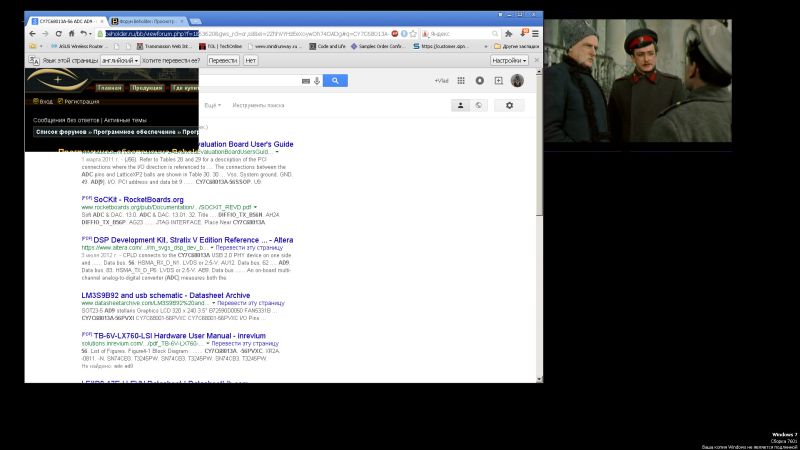Open the on-screen keyboard icon in search box
This screenshot has width=800, height=450.
pos(305,80)
